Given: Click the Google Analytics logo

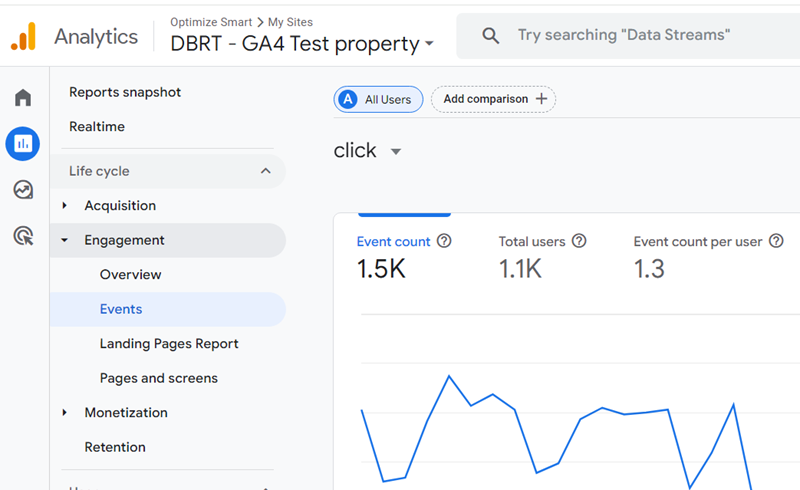Looking at the screenshot, I should (x=23, y=37).
